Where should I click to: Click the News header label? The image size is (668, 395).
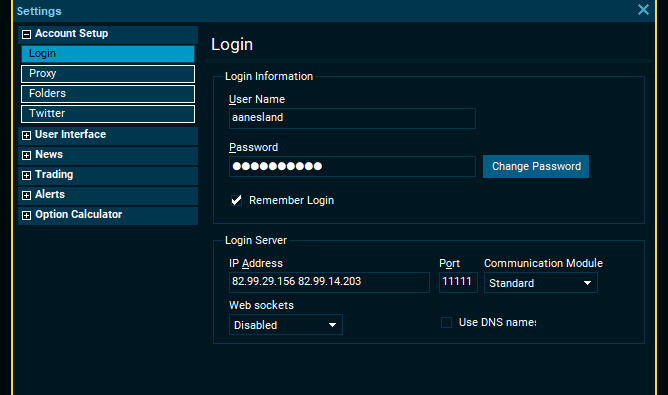49,154
